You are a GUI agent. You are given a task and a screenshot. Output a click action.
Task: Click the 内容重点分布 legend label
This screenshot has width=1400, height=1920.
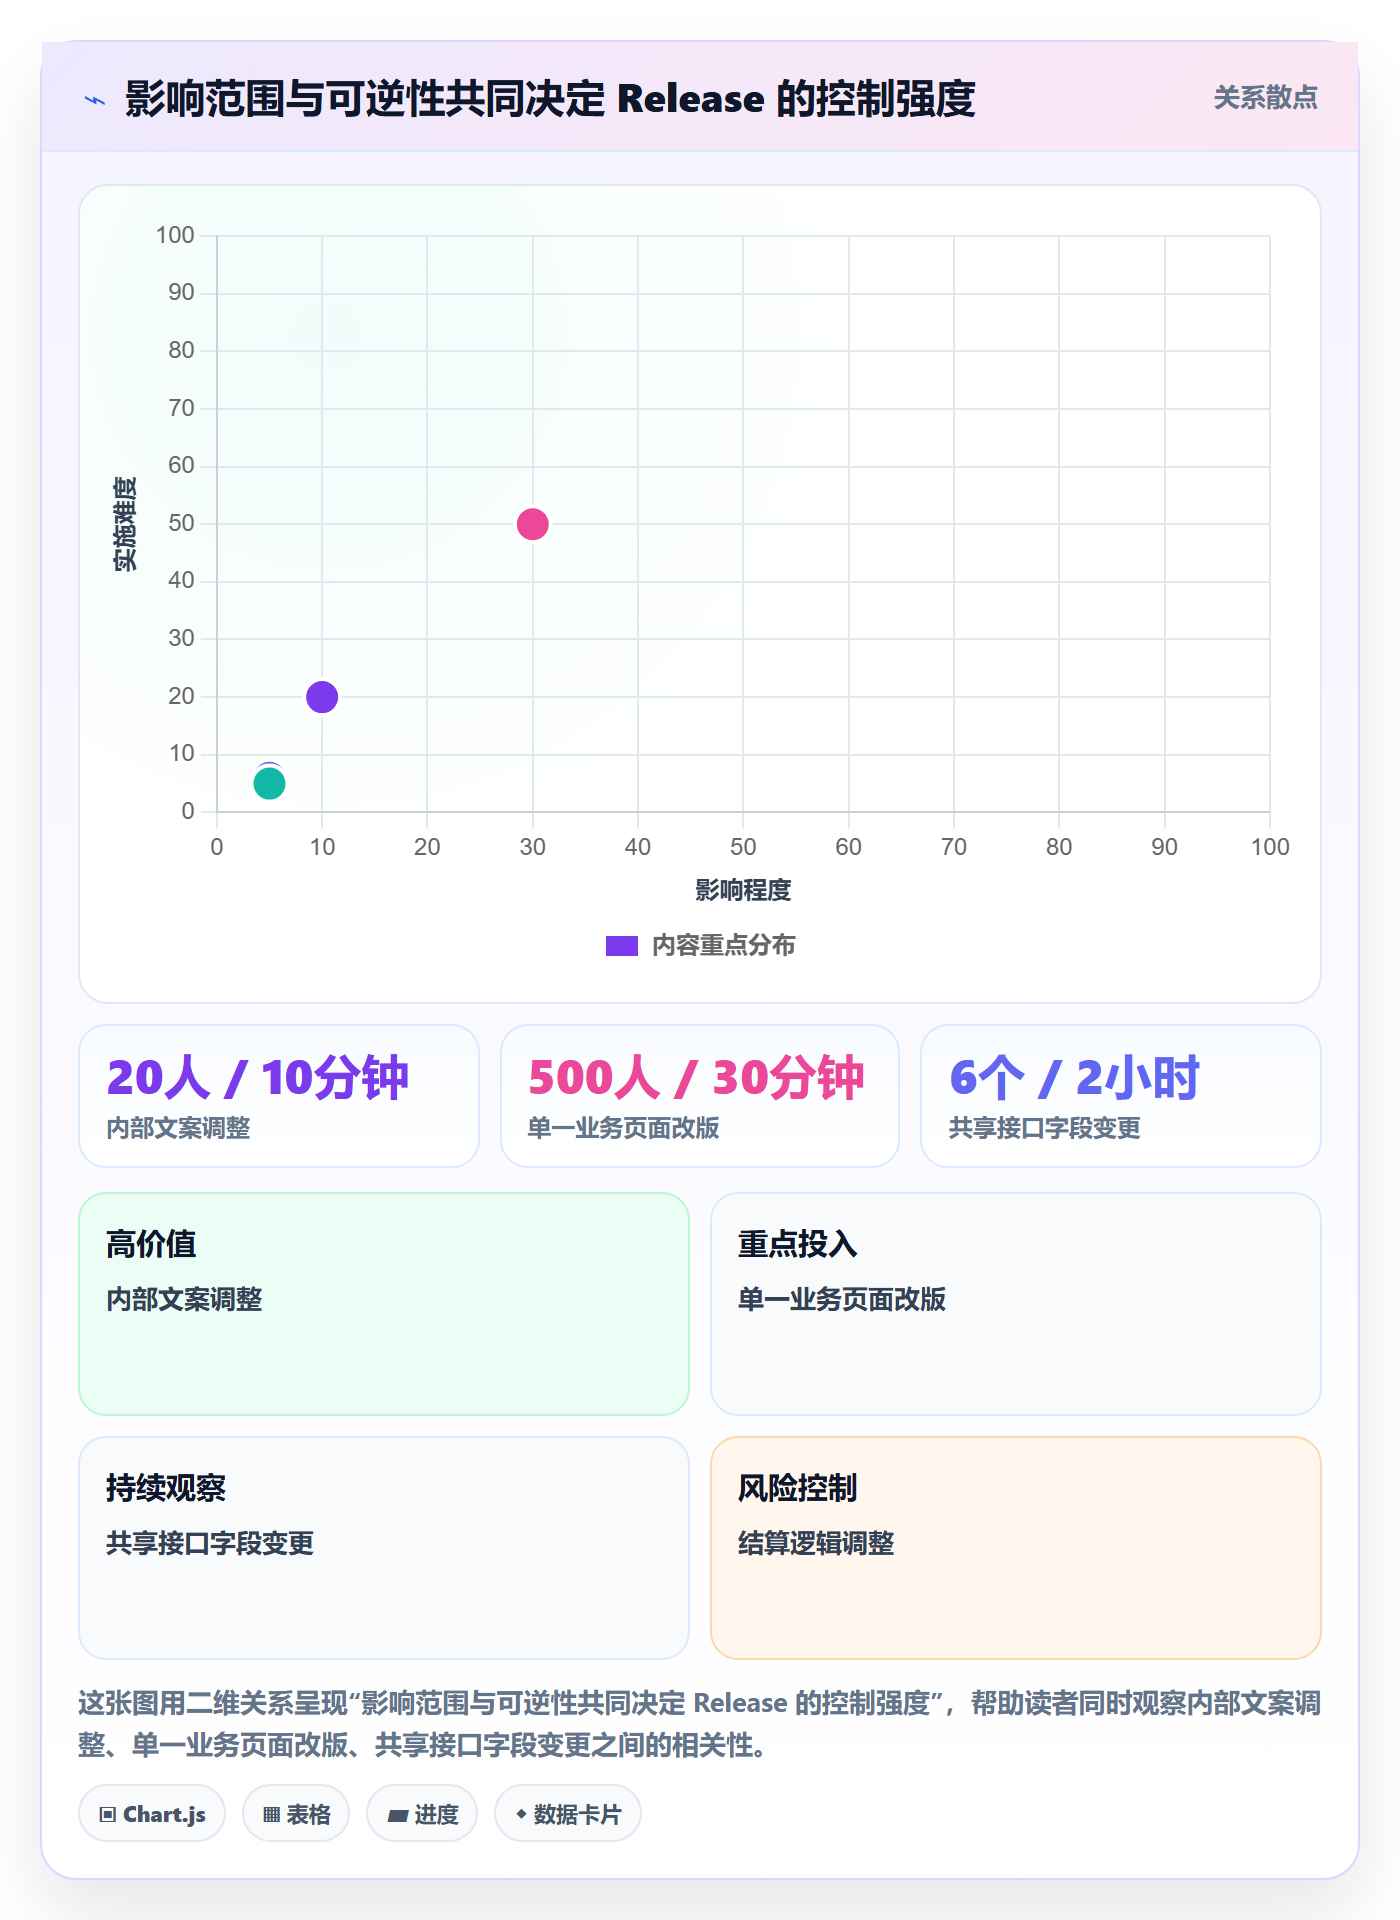(x=723, y=946)
